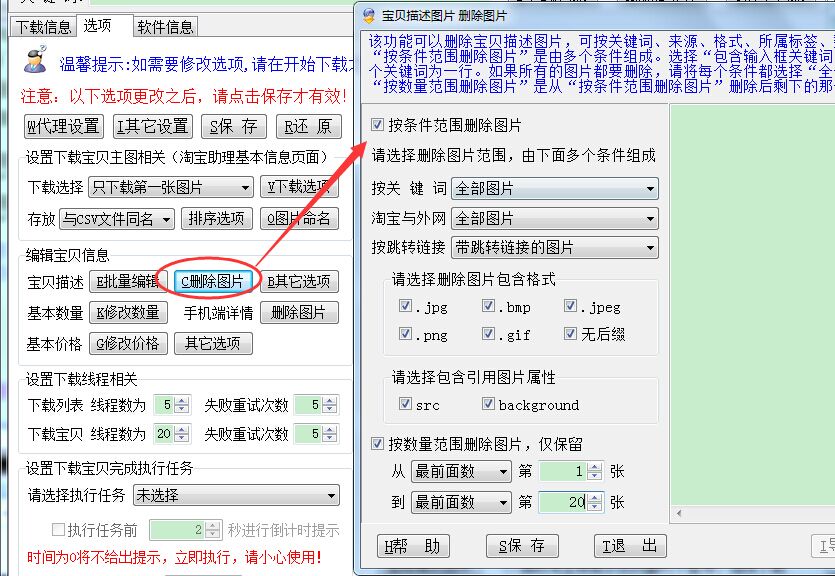Click the G修改价格 button
The width and height of the screenshot is (835, 576).
tap(128, 343)
